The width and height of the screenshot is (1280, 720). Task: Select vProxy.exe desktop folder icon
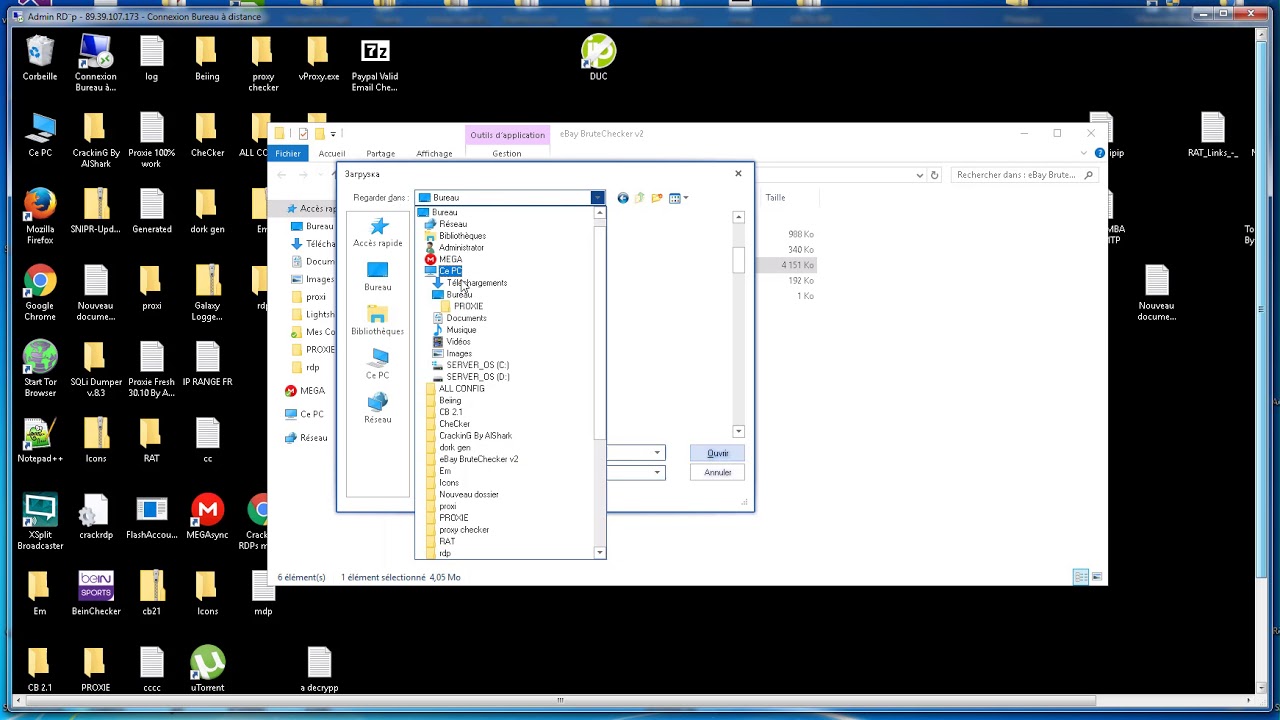[318, 57]
